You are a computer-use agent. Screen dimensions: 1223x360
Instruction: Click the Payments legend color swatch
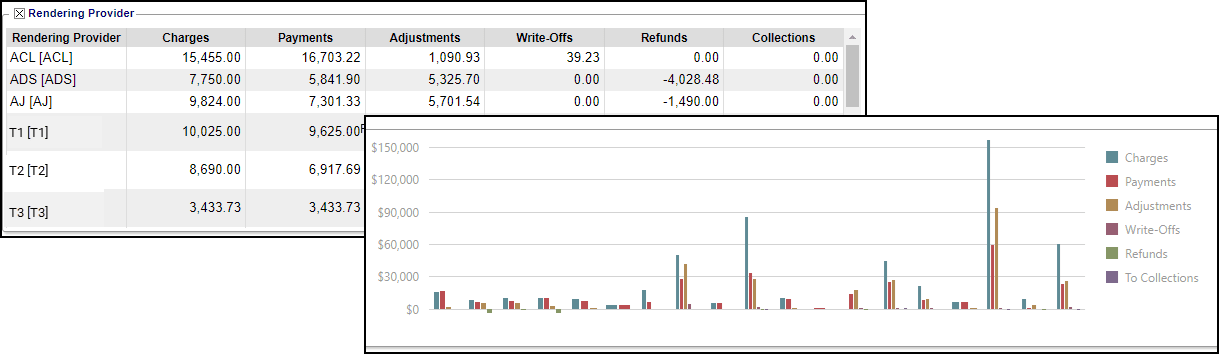pos(1112,182)
